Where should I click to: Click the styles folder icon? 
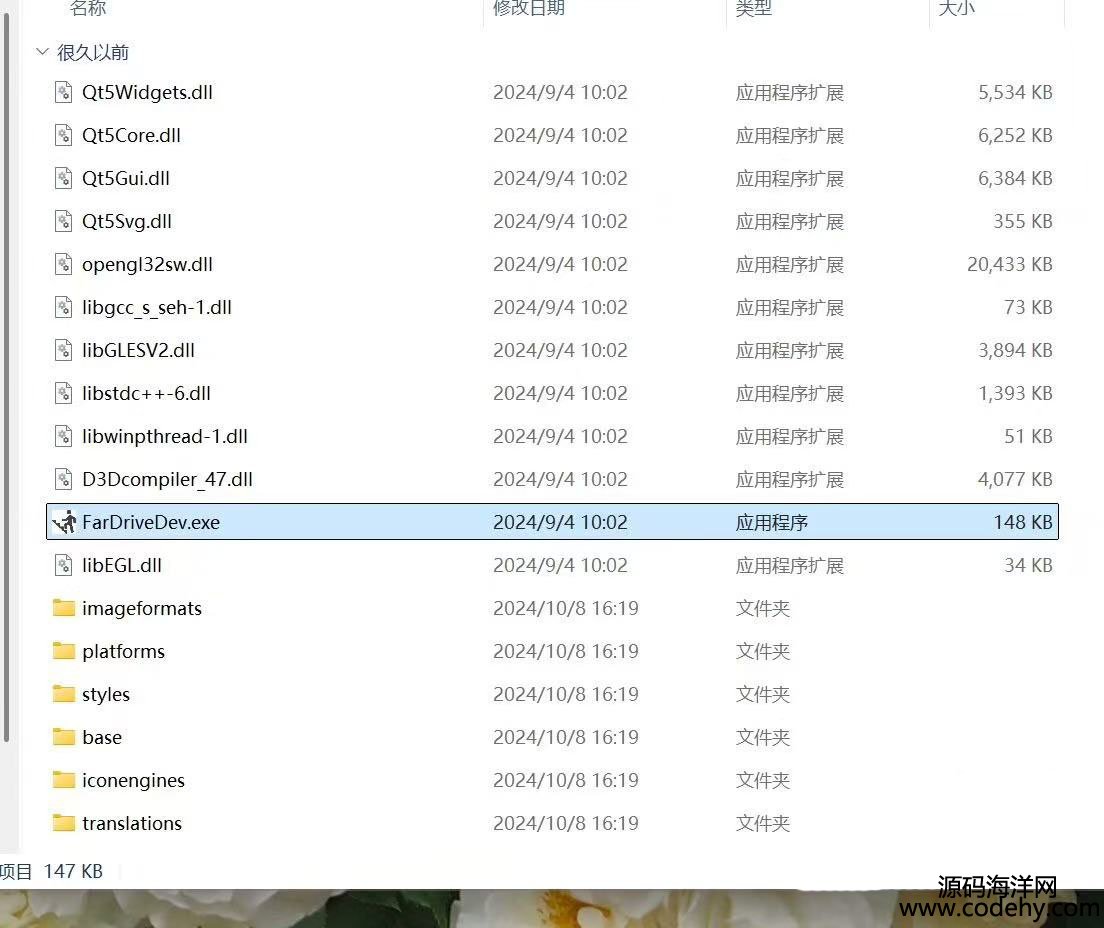pyautogui.click(x=63, y=694)
